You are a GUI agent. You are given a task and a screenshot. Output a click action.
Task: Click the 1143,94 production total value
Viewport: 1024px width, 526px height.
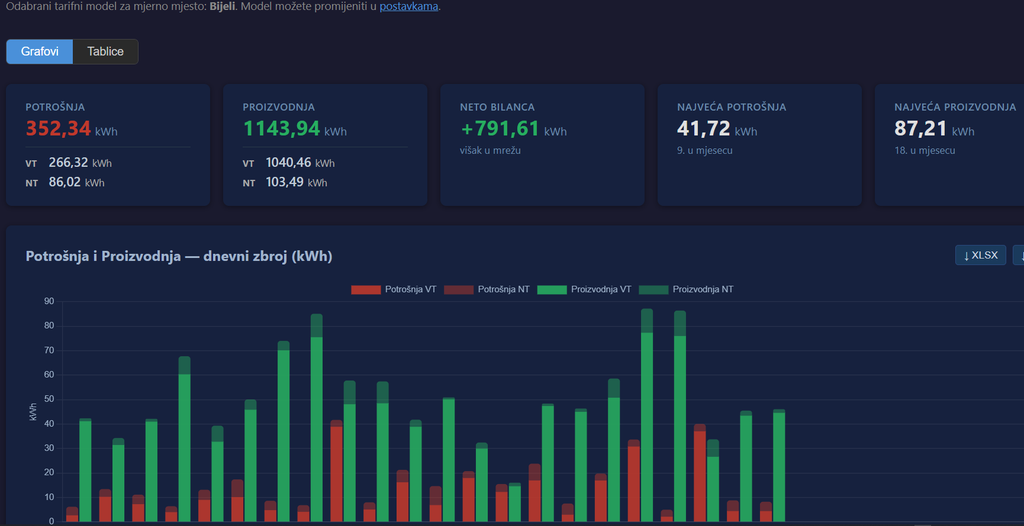281,129
